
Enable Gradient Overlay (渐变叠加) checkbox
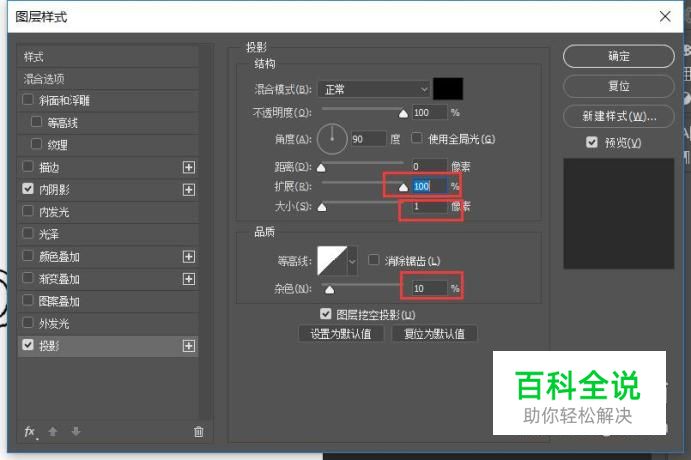(x=28, y=278)
